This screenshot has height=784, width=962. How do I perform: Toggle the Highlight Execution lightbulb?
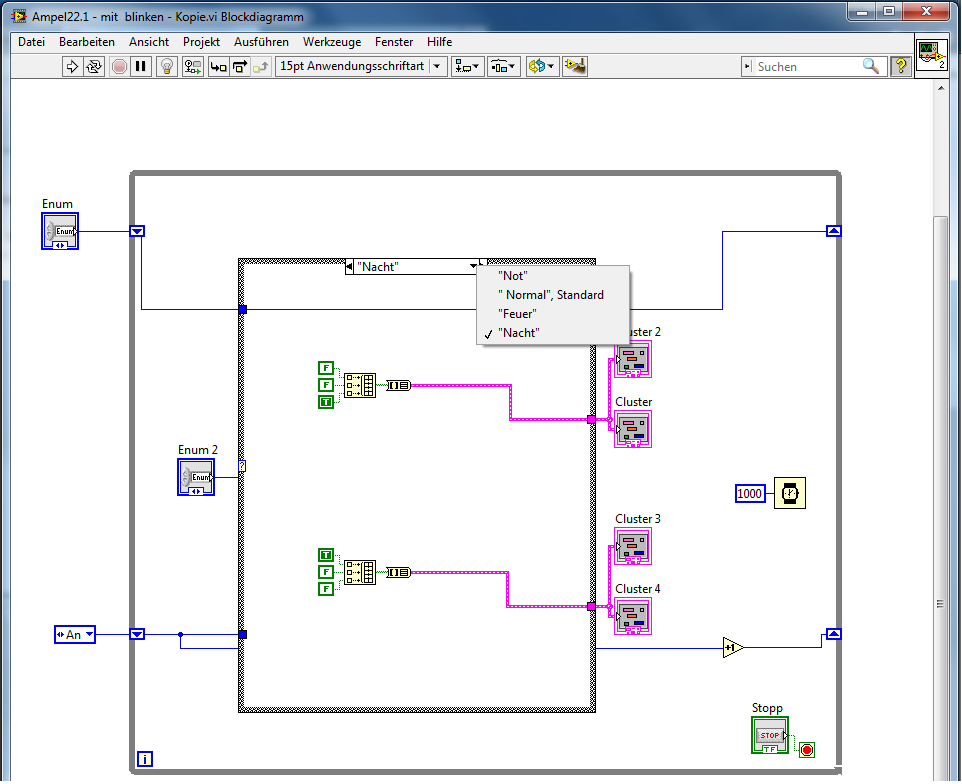point(166,66)
